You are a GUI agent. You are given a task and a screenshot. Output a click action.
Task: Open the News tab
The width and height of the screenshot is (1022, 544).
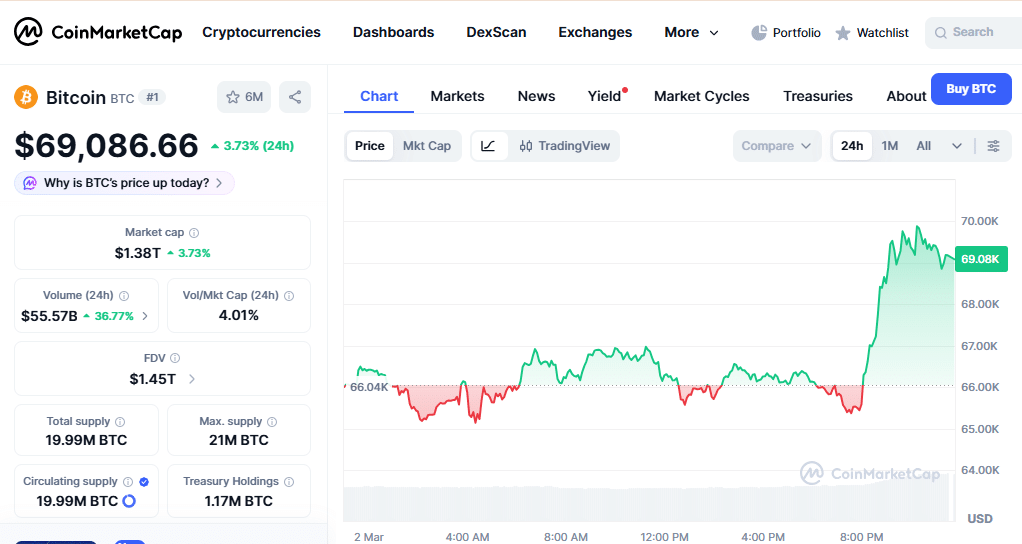coord(536,96)
